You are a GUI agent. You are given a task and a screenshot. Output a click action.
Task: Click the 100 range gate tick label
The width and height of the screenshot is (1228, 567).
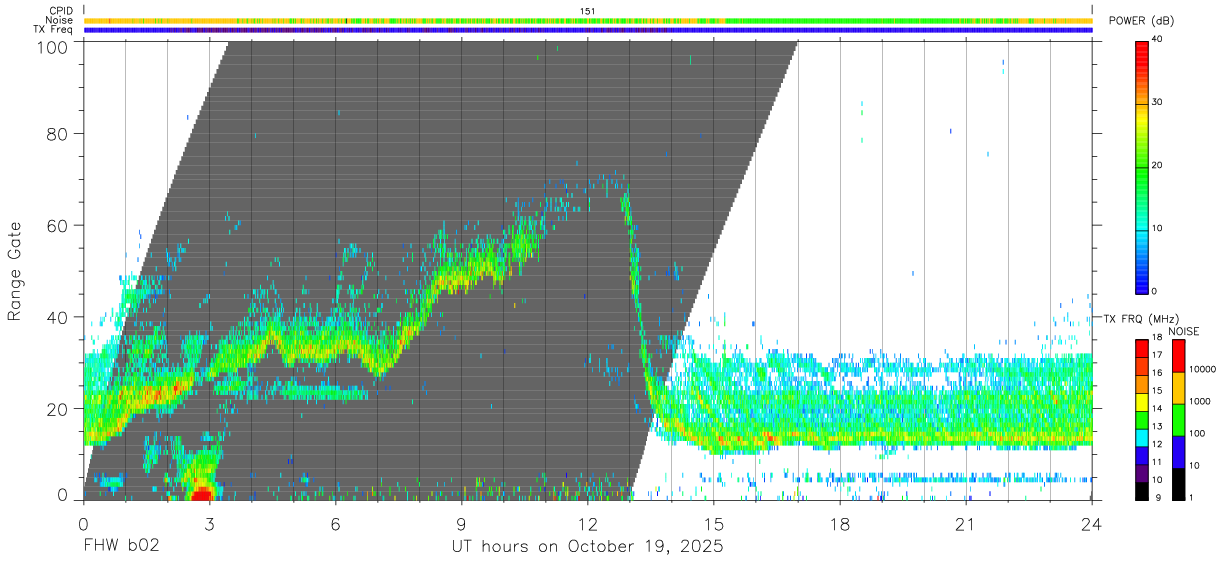coord(52,46)
